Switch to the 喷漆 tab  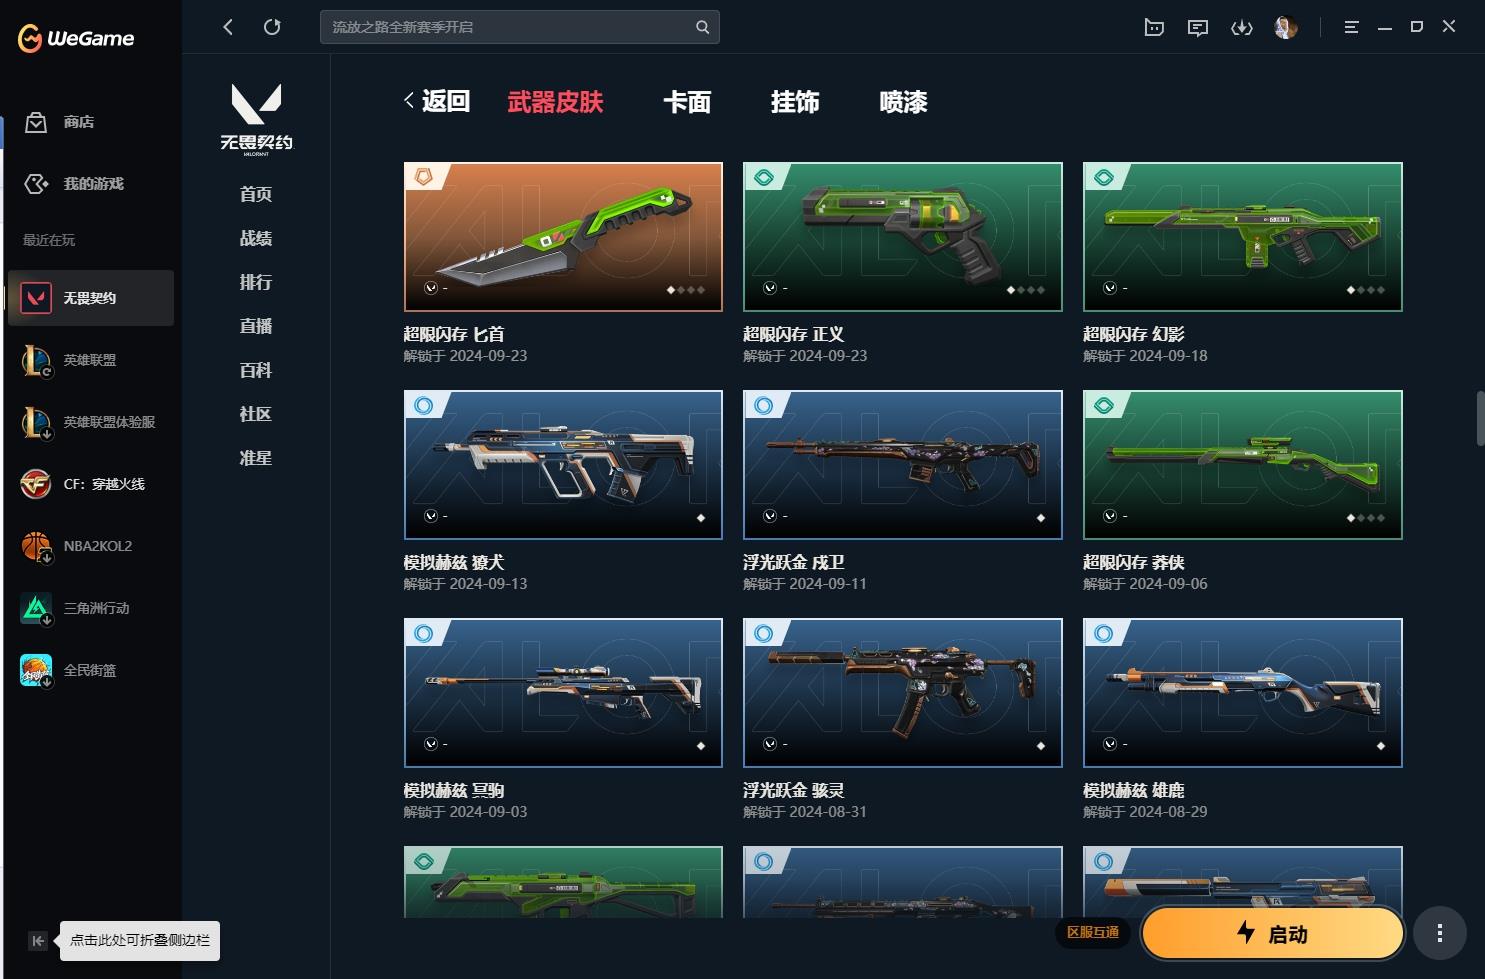[x=903, y=102]
